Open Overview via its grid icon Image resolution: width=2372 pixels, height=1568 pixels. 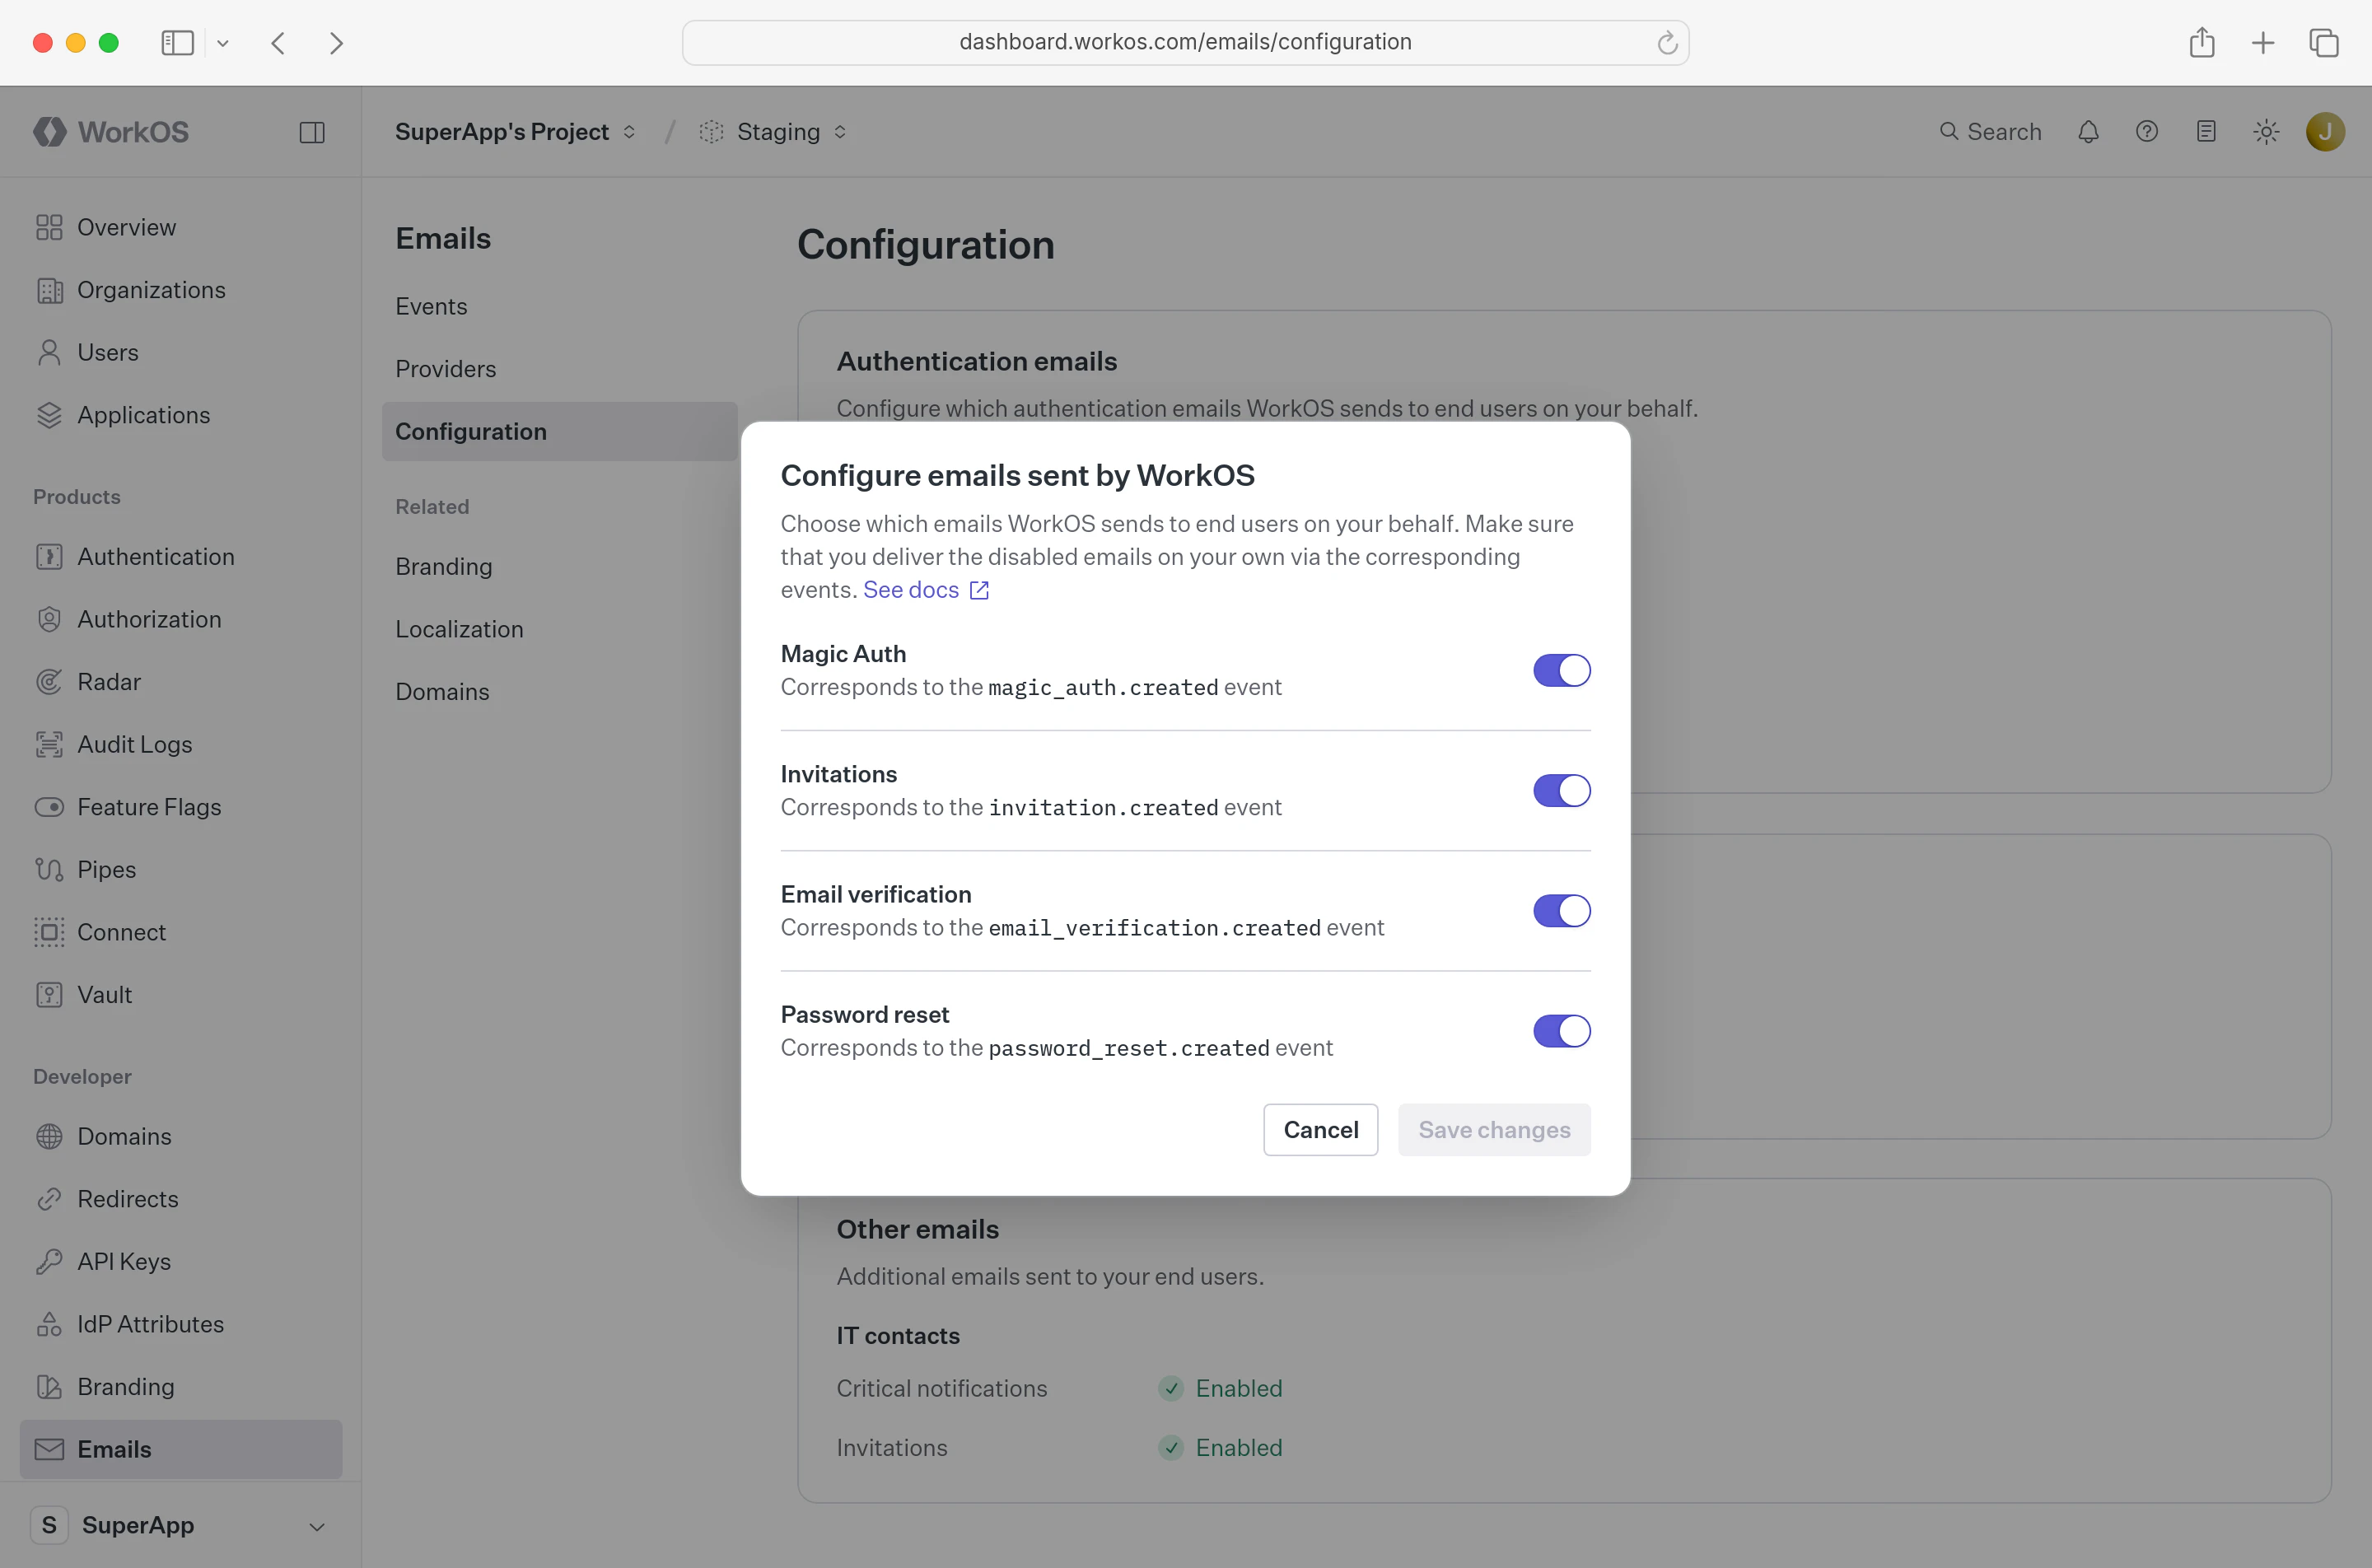[x=49, y=227]
